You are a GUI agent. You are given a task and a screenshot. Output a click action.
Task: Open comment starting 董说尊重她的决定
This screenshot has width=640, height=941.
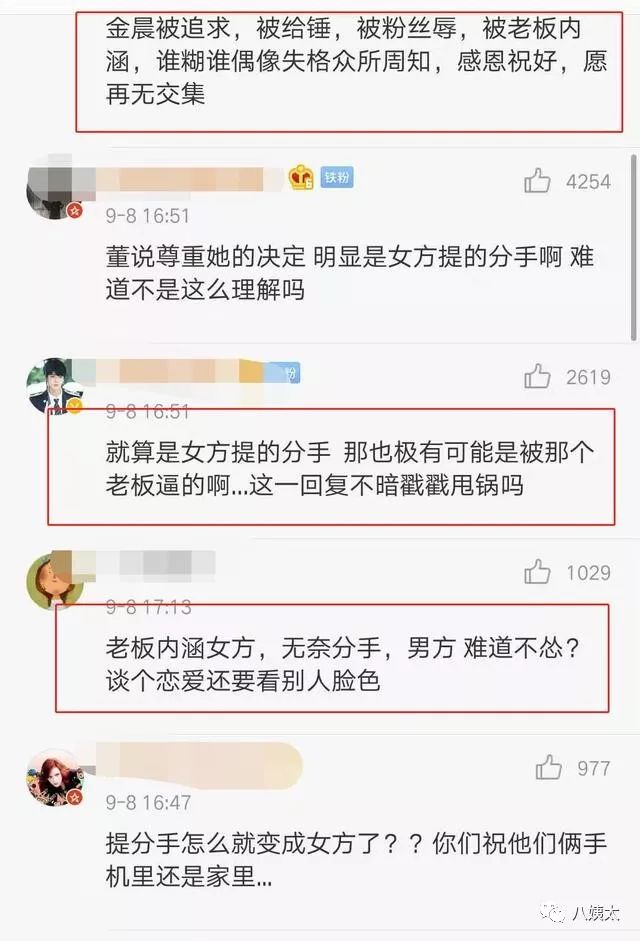click(x=349, y=273)
